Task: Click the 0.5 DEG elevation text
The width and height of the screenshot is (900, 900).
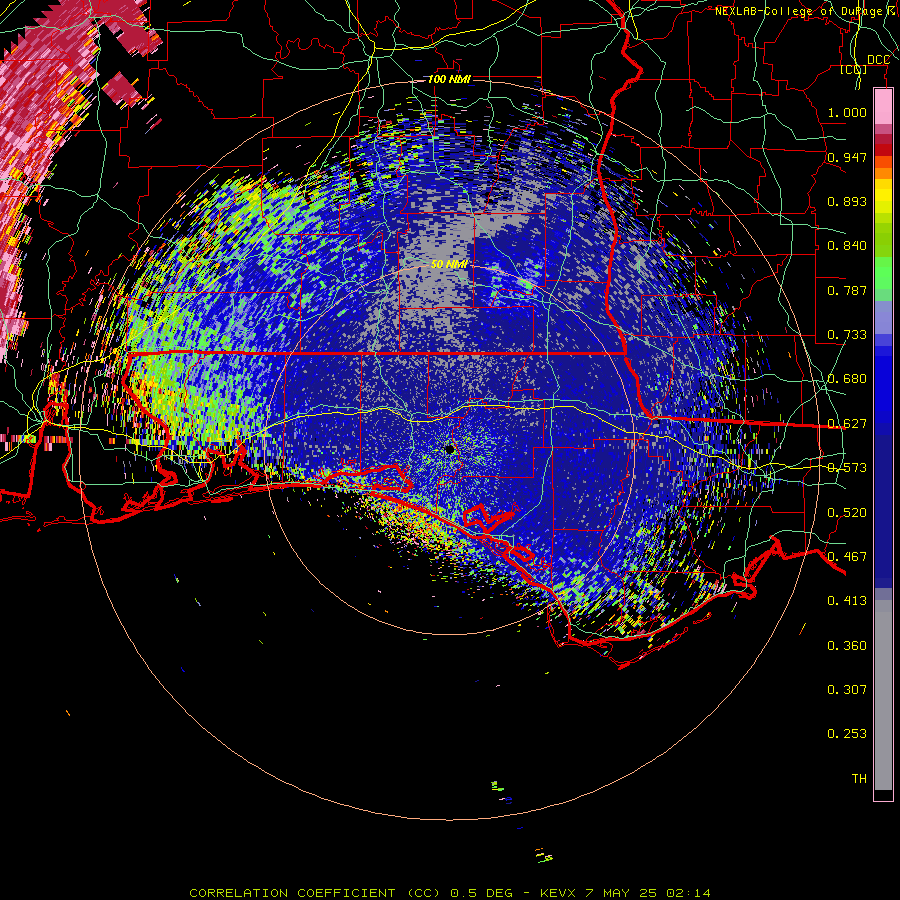Action: [482, 893]
